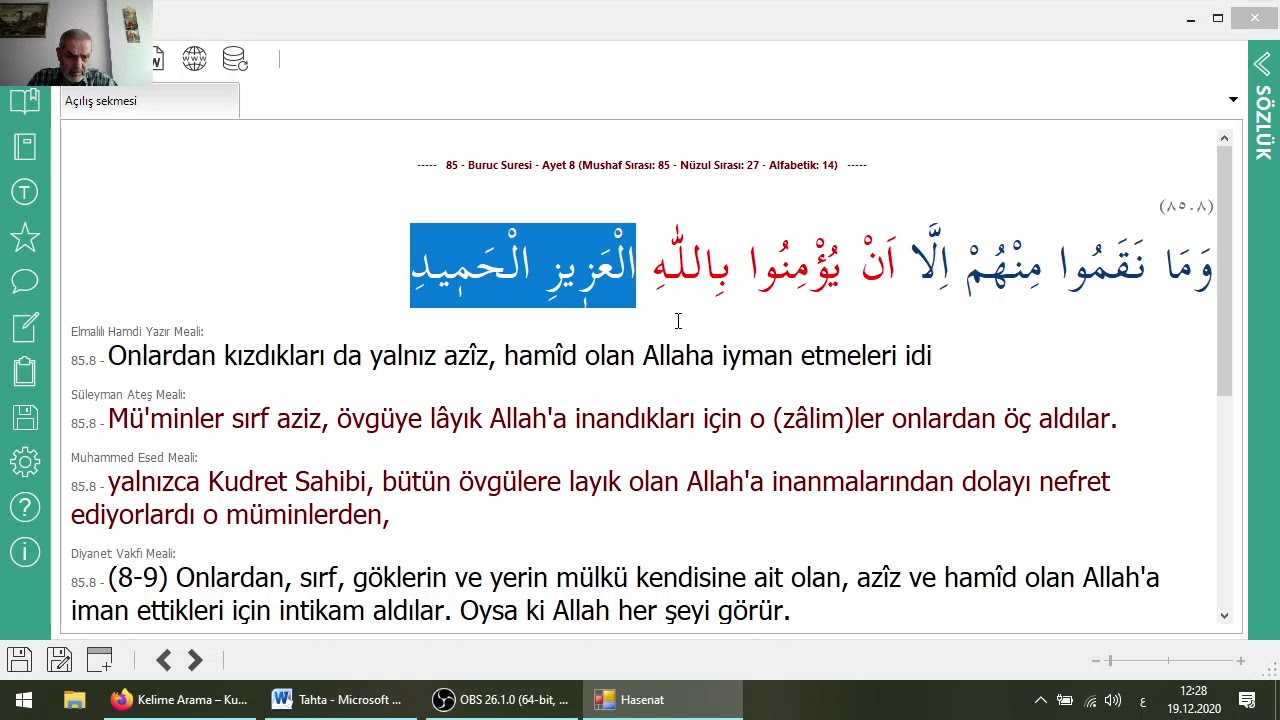Click the database refresh icon in toolbar
The image size is (1280, 720).
235,59
